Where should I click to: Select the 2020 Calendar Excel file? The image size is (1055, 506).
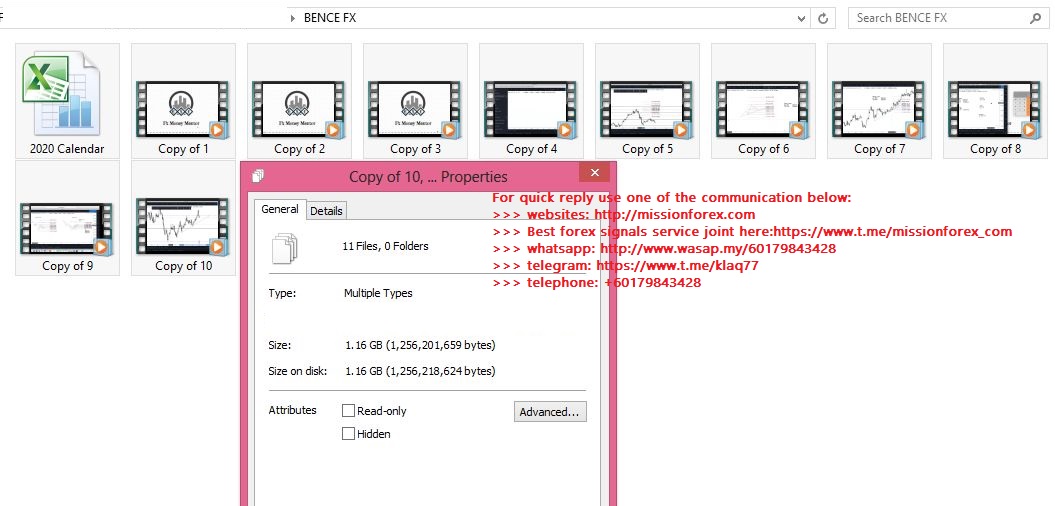[67, 101]
